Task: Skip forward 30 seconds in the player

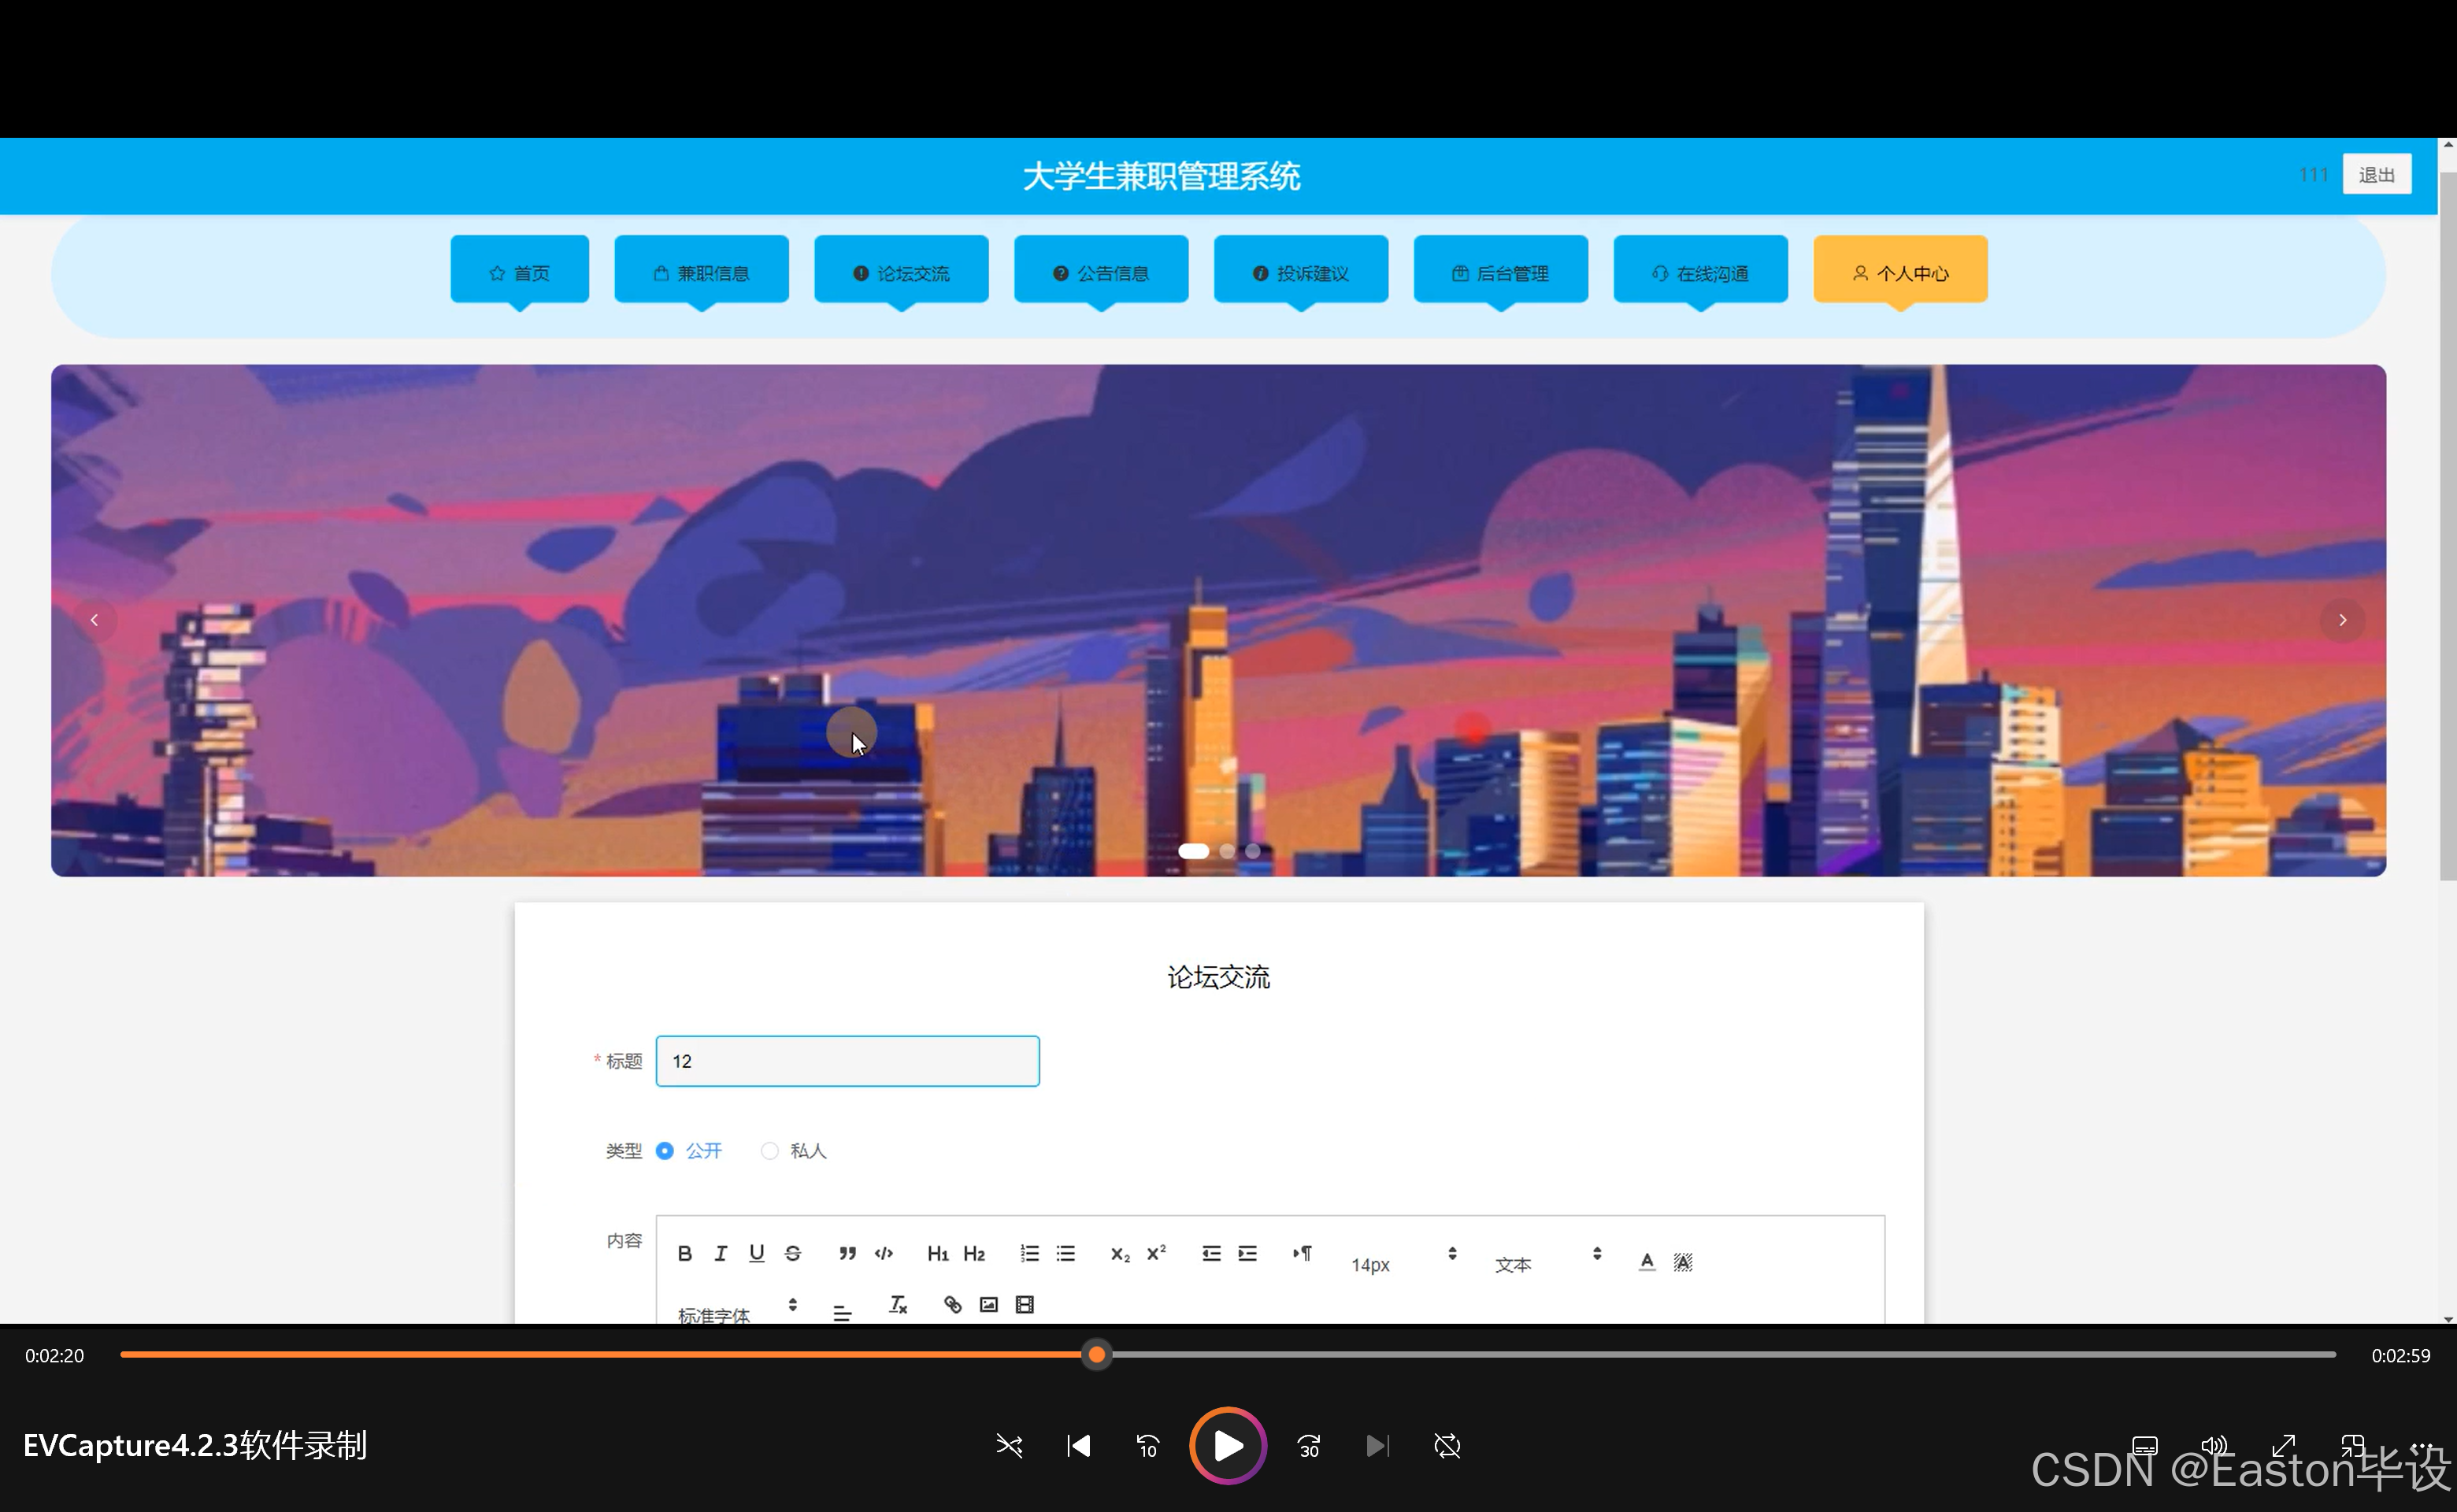Action: (1309, 1445)
